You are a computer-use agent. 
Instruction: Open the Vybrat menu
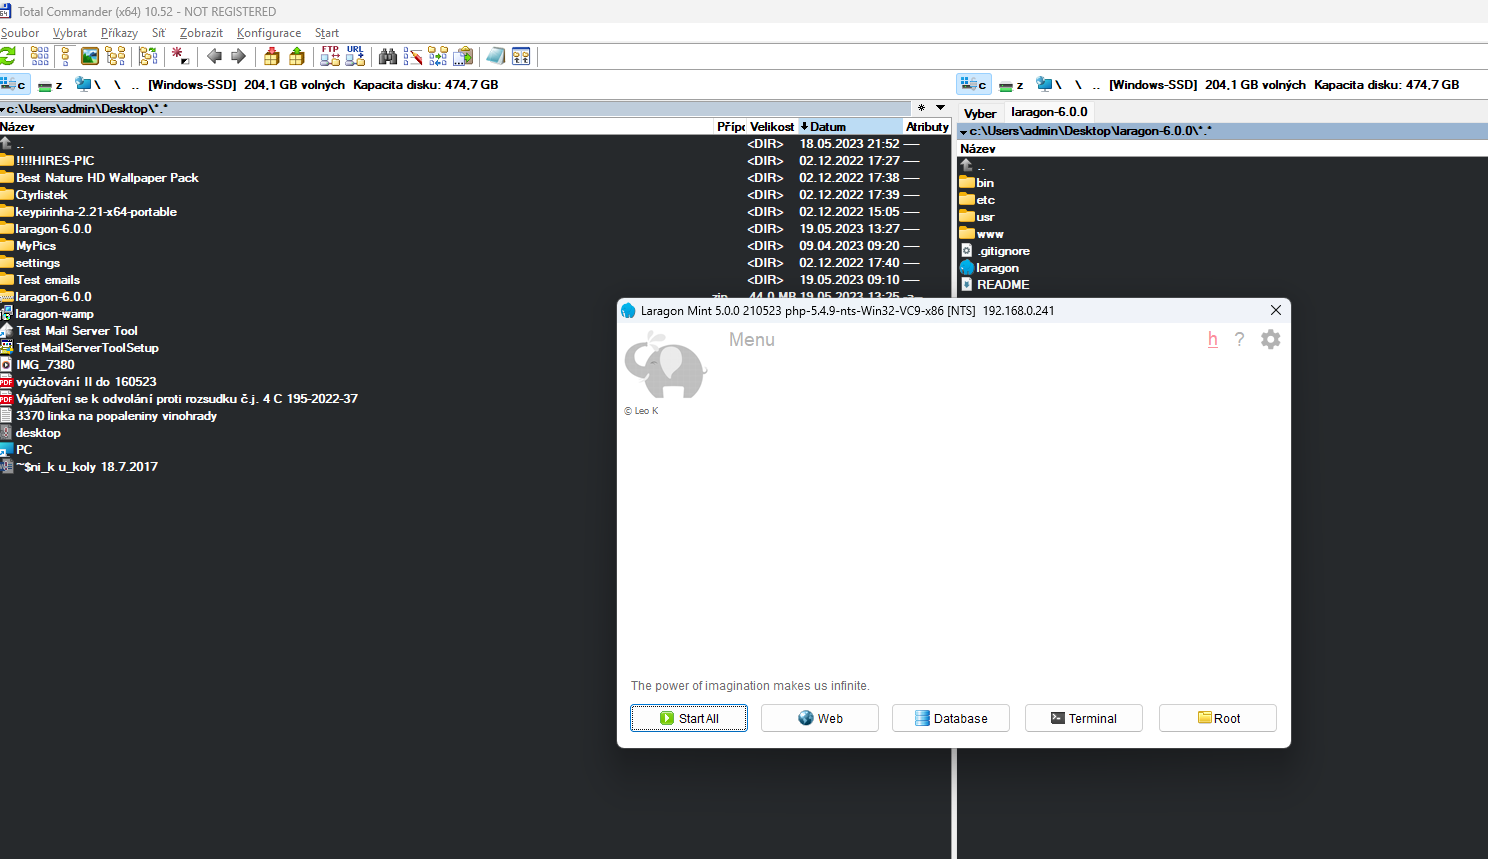70,33
